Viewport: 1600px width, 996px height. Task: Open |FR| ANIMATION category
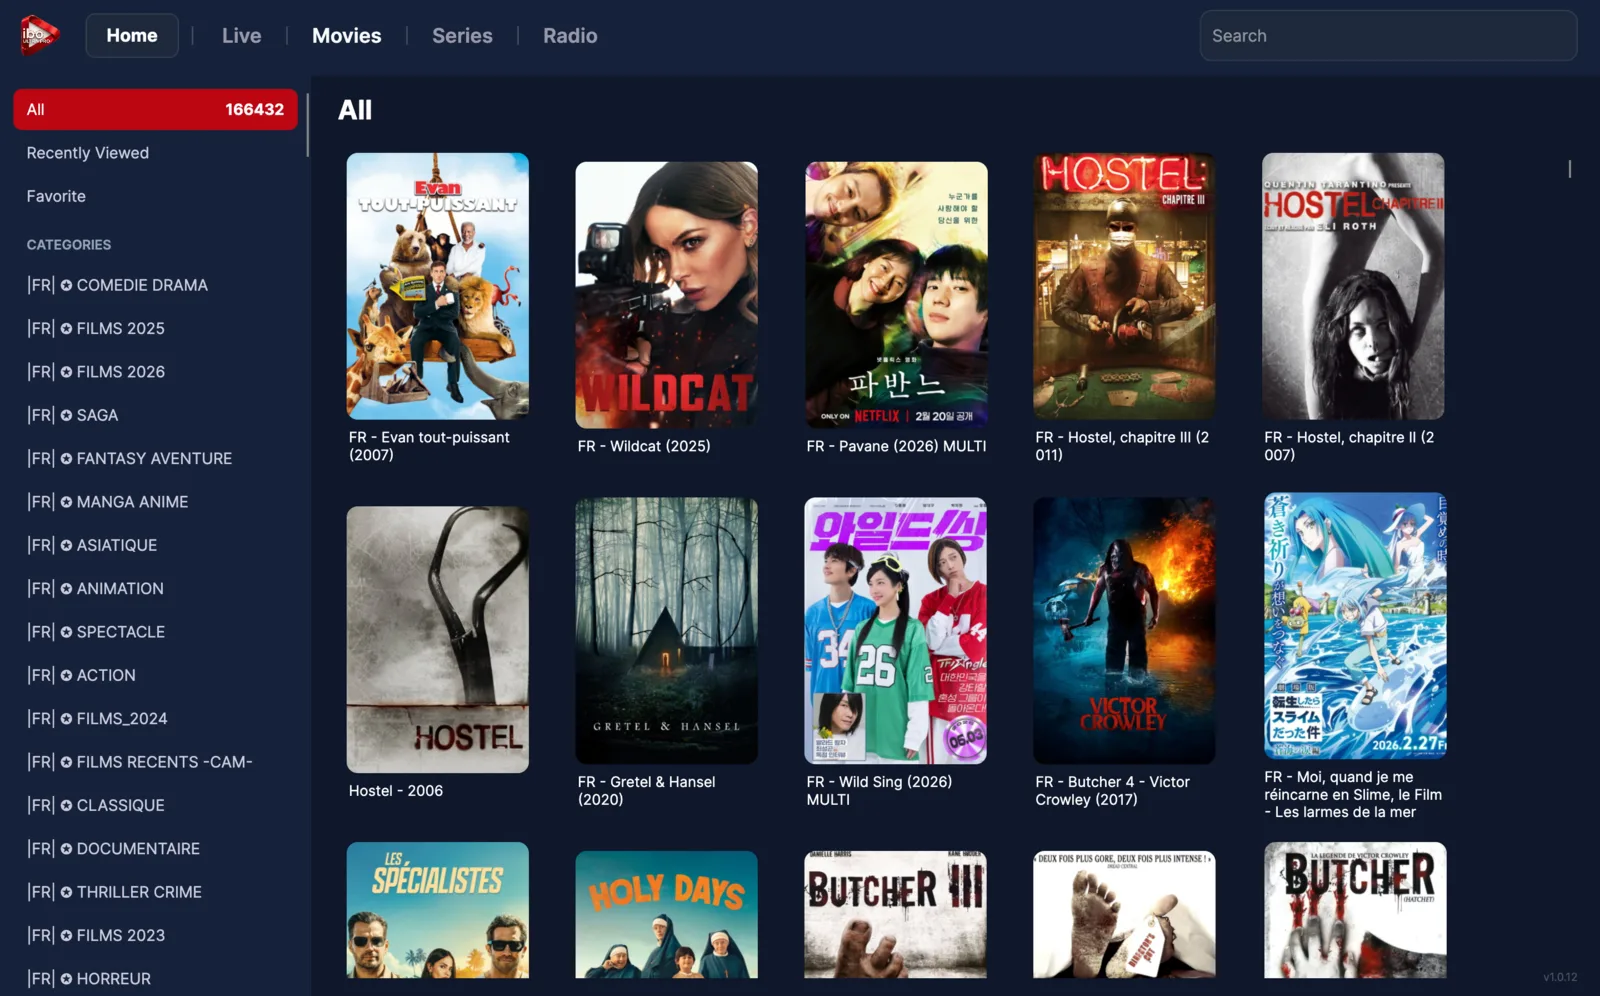coord(155,588)
